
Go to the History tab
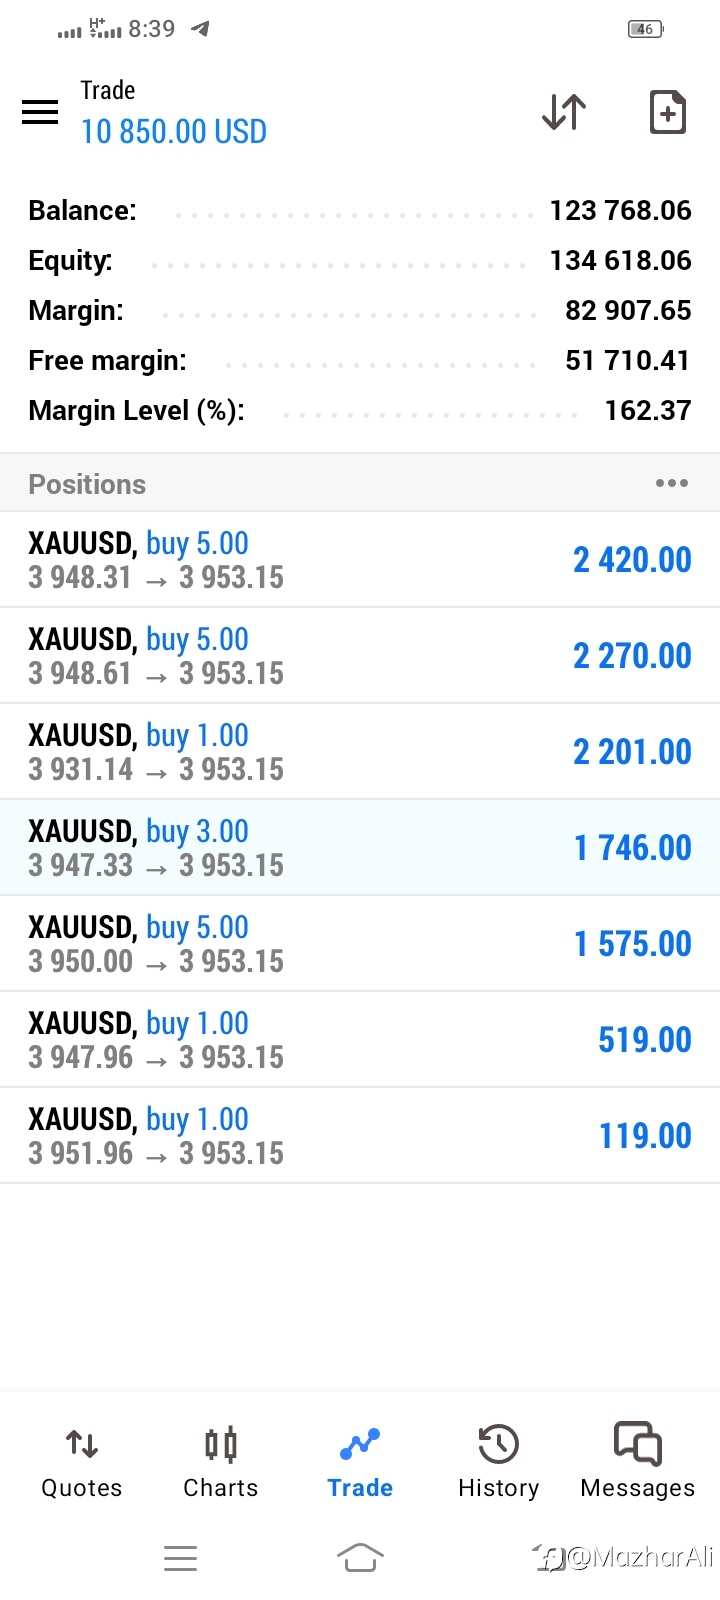click(x=498, y=1462)
